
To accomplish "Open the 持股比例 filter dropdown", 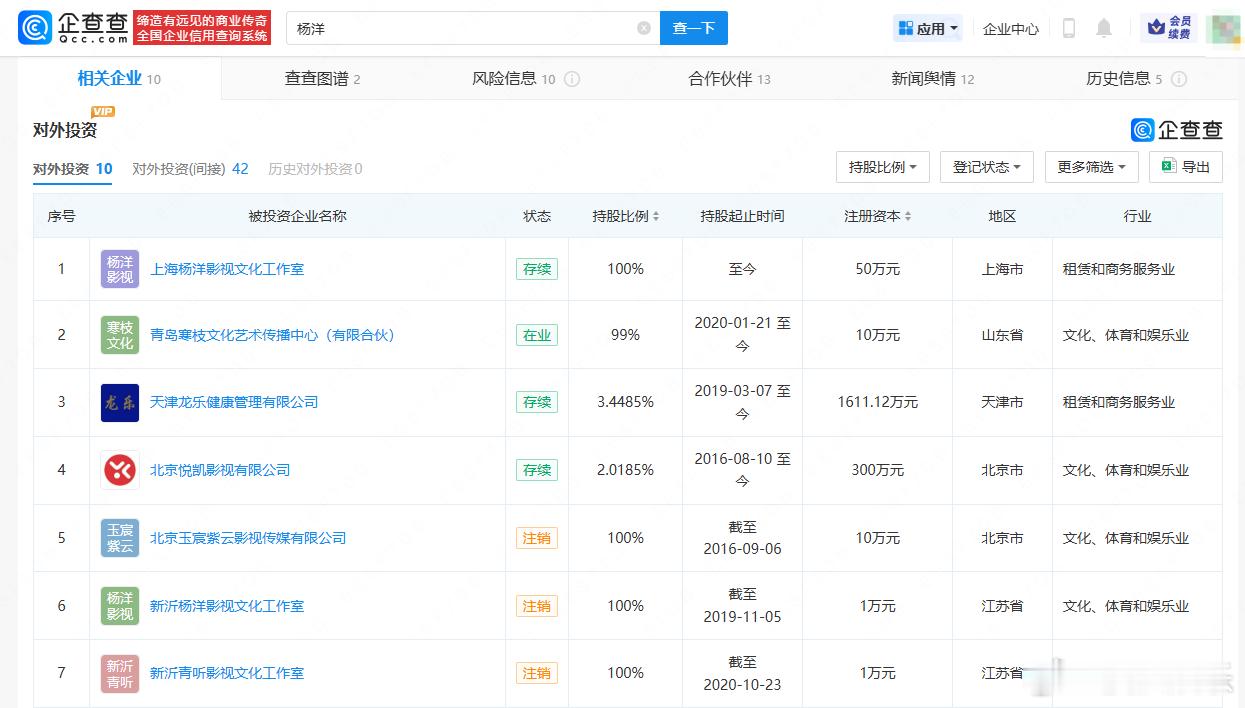I will coord(883,167).
